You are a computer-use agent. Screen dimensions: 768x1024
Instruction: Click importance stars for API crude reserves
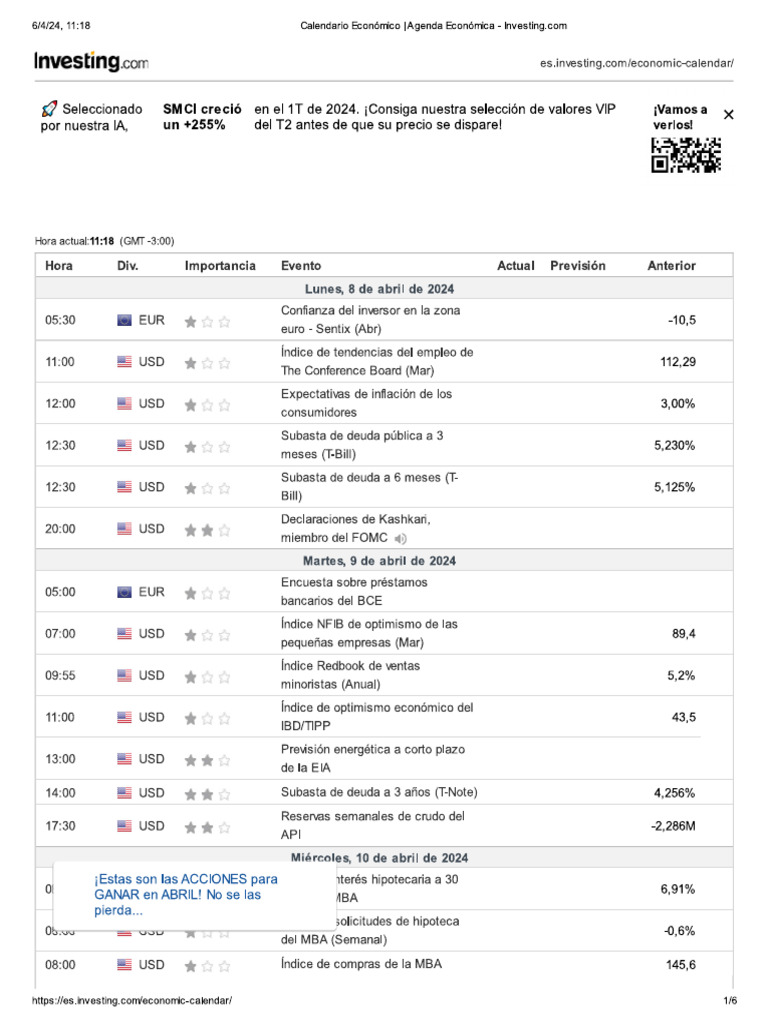click(207, 826)
